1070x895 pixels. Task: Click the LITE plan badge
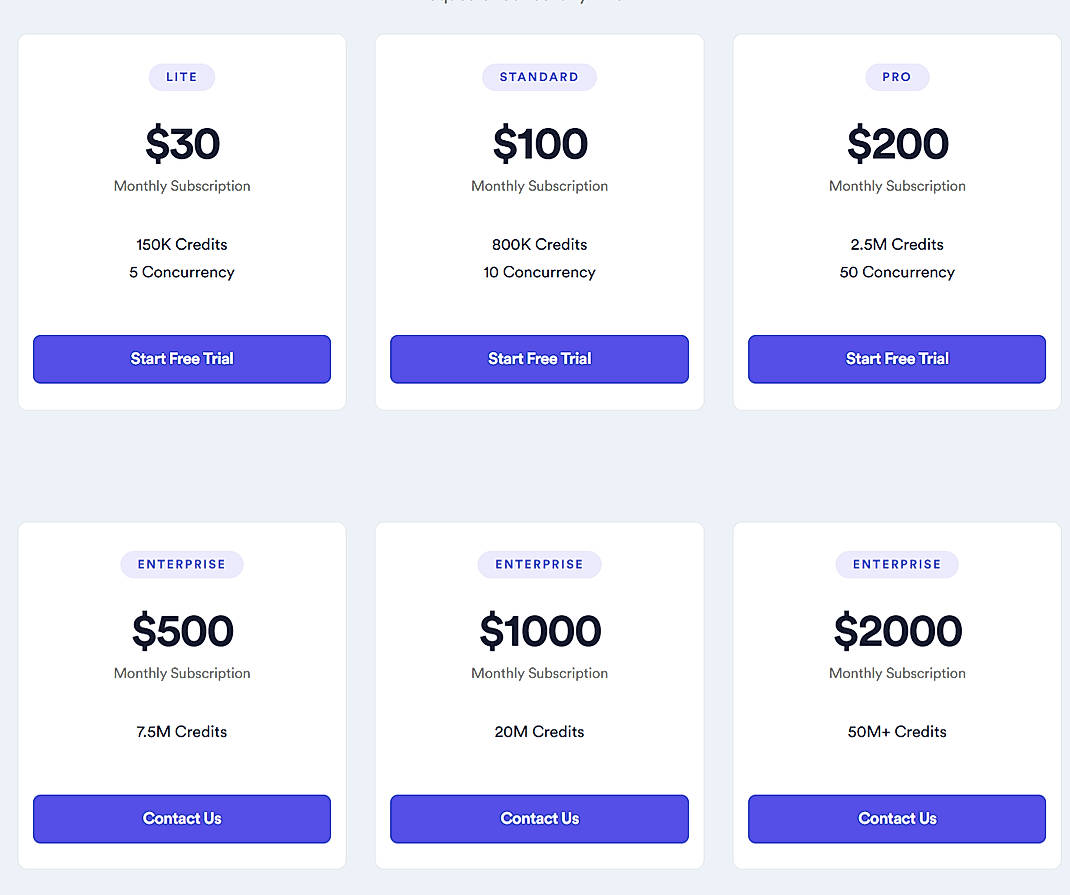pos(181,77)
